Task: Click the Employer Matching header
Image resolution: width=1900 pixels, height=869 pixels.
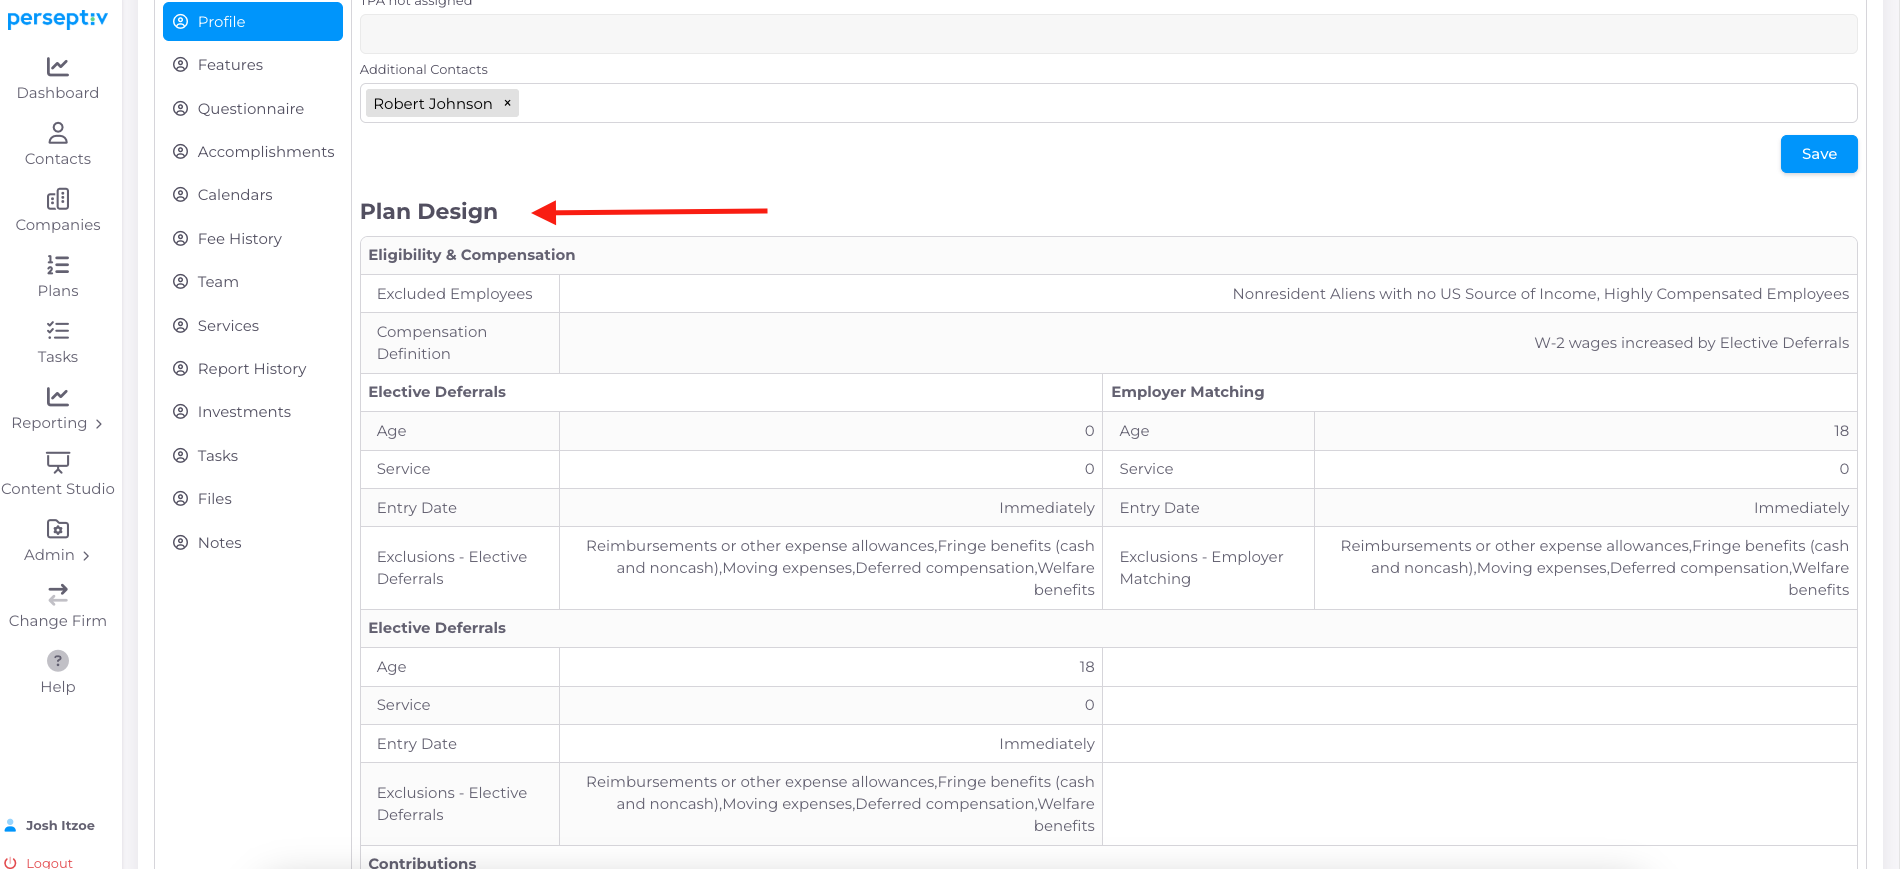Action: 1188,392
